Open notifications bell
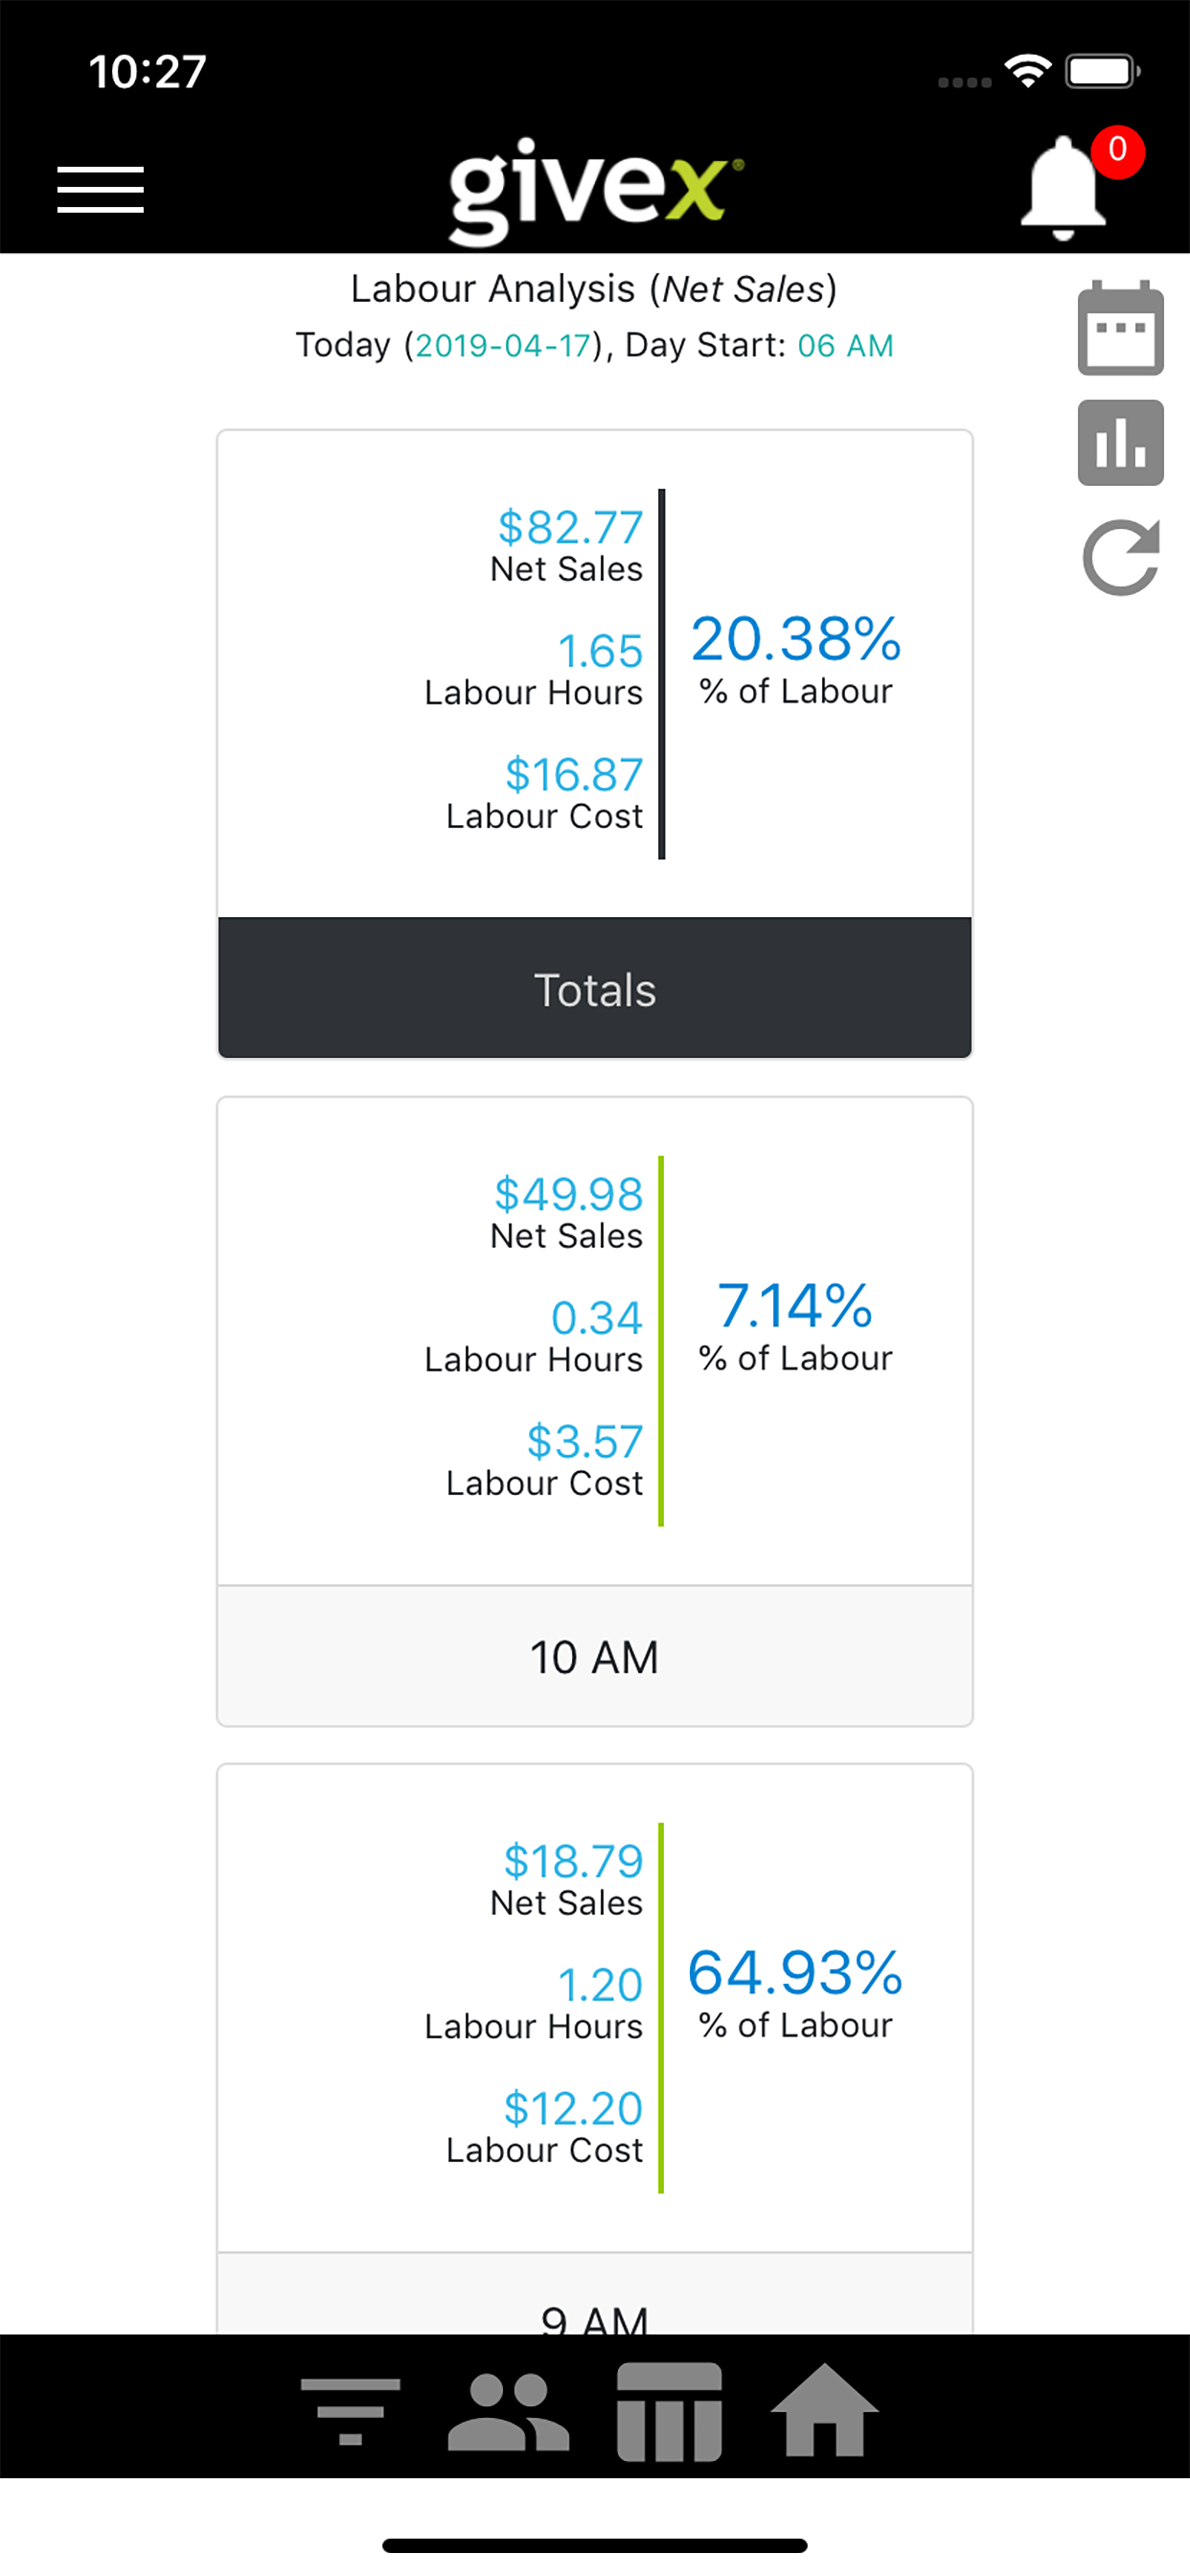Image resolution: width=1190 pixels, height=2576 pixels. (x=1063, y=187)
